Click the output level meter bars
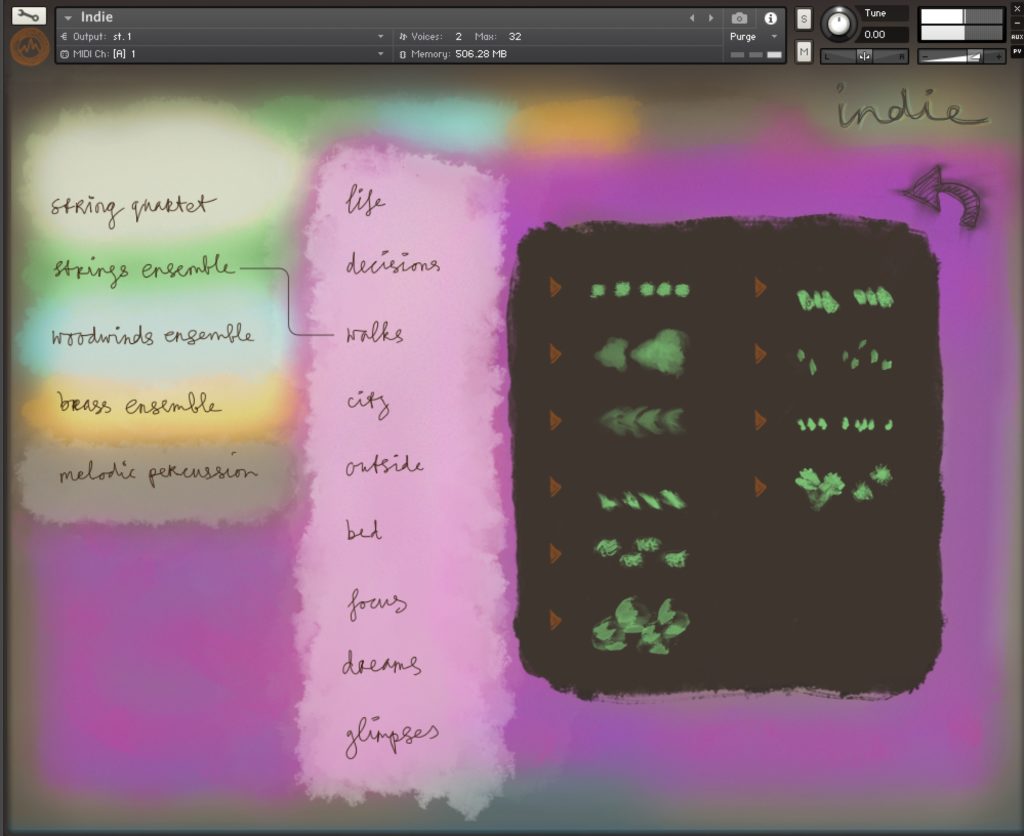The image size is (1024, 836). [961, 24]
